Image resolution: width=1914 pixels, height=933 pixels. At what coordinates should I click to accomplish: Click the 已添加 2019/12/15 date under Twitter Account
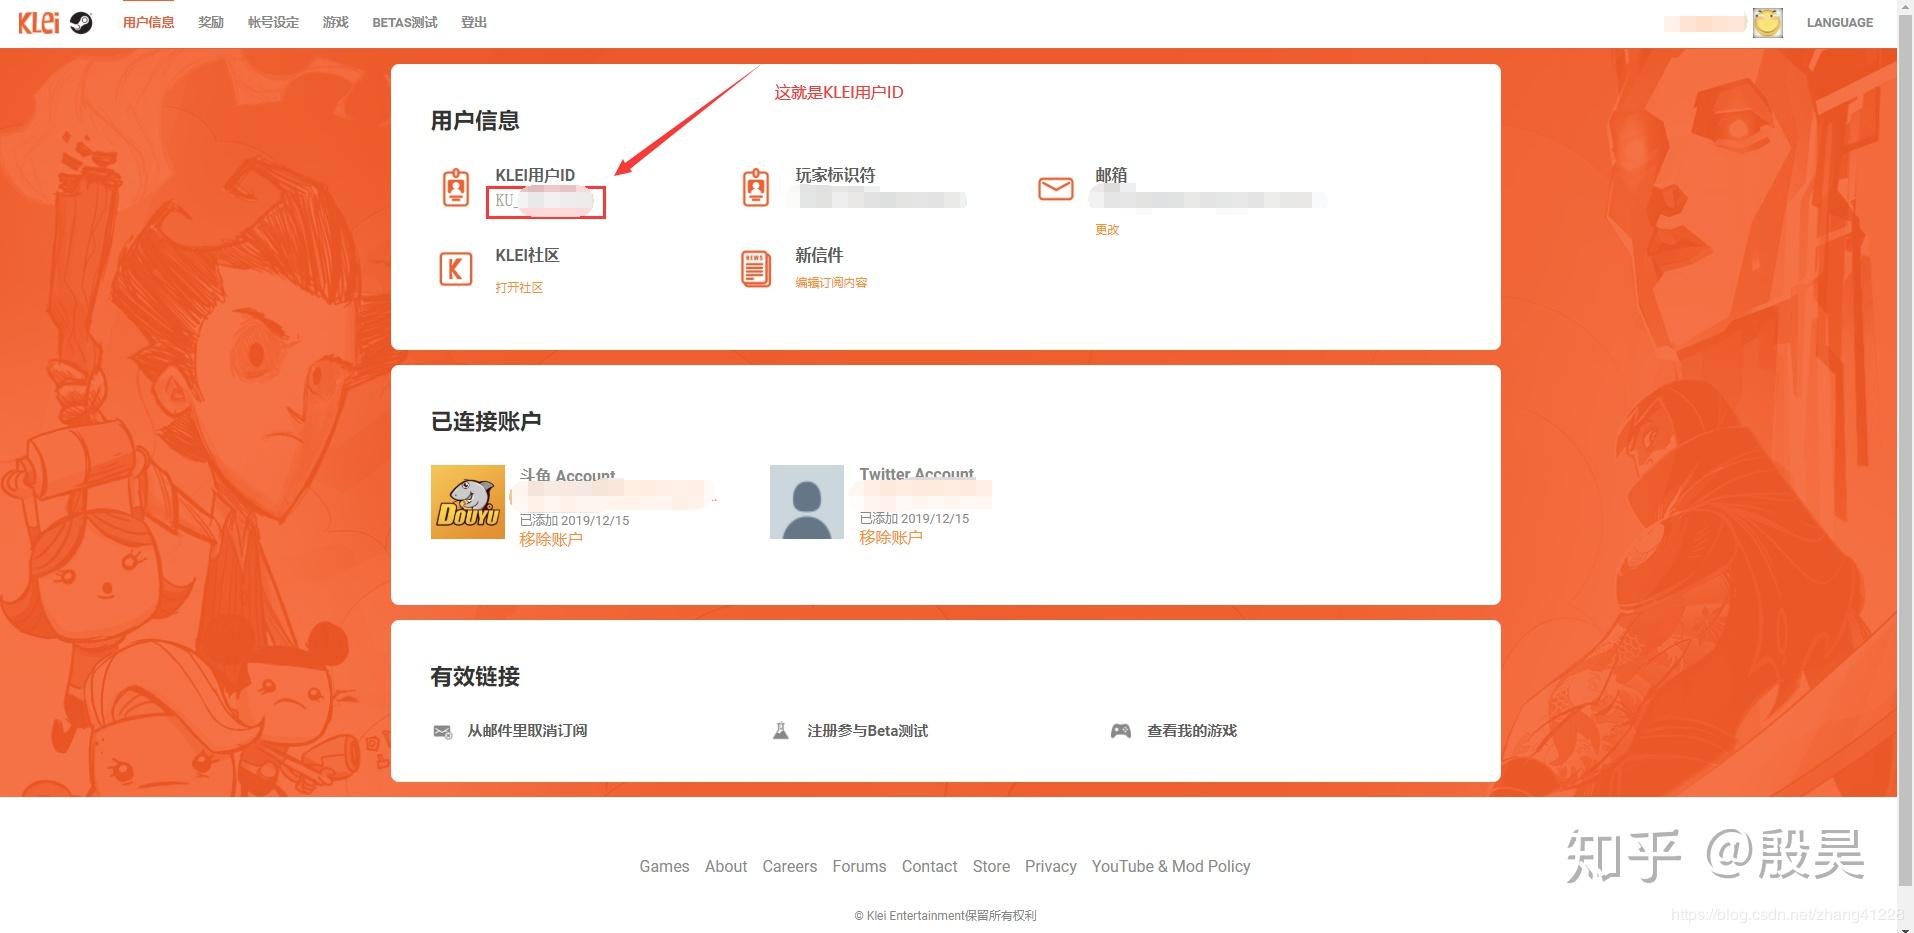[x=914, y=518]
